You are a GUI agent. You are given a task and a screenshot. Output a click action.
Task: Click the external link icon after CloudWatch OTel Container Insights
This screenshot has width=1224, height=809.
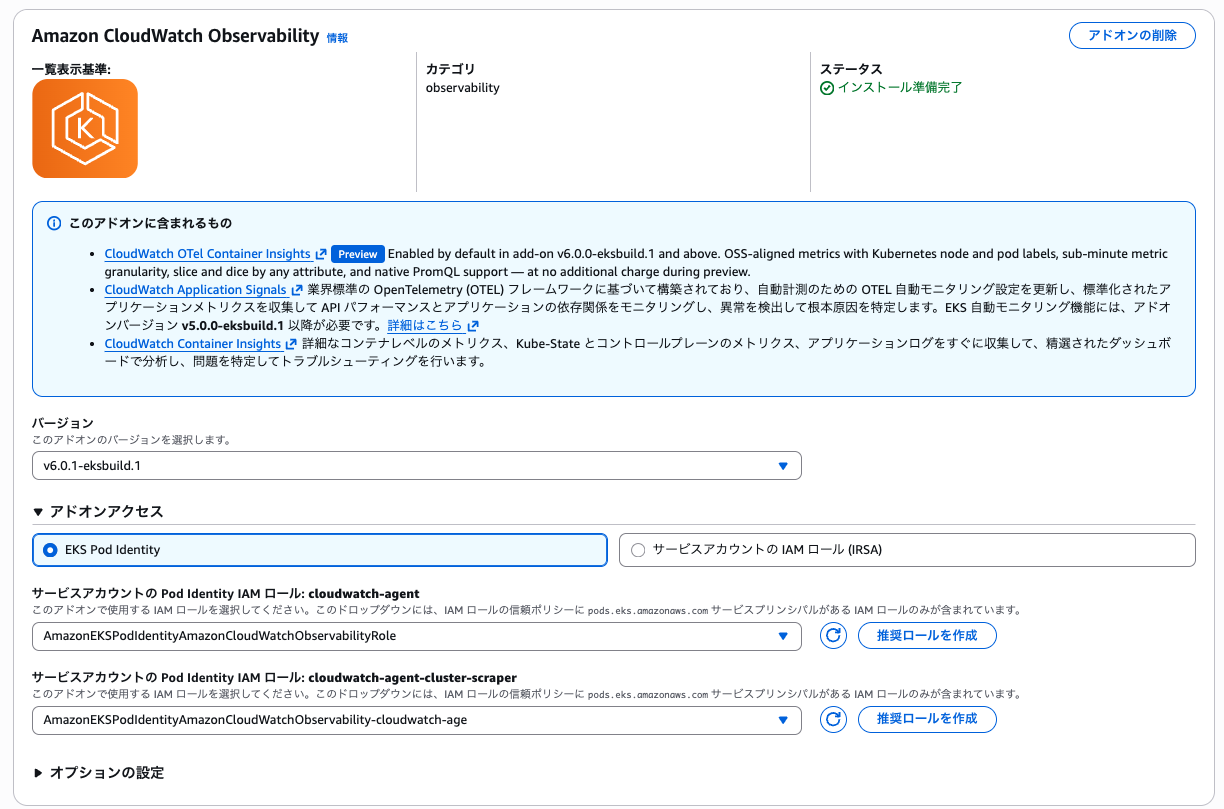point(321,254)
